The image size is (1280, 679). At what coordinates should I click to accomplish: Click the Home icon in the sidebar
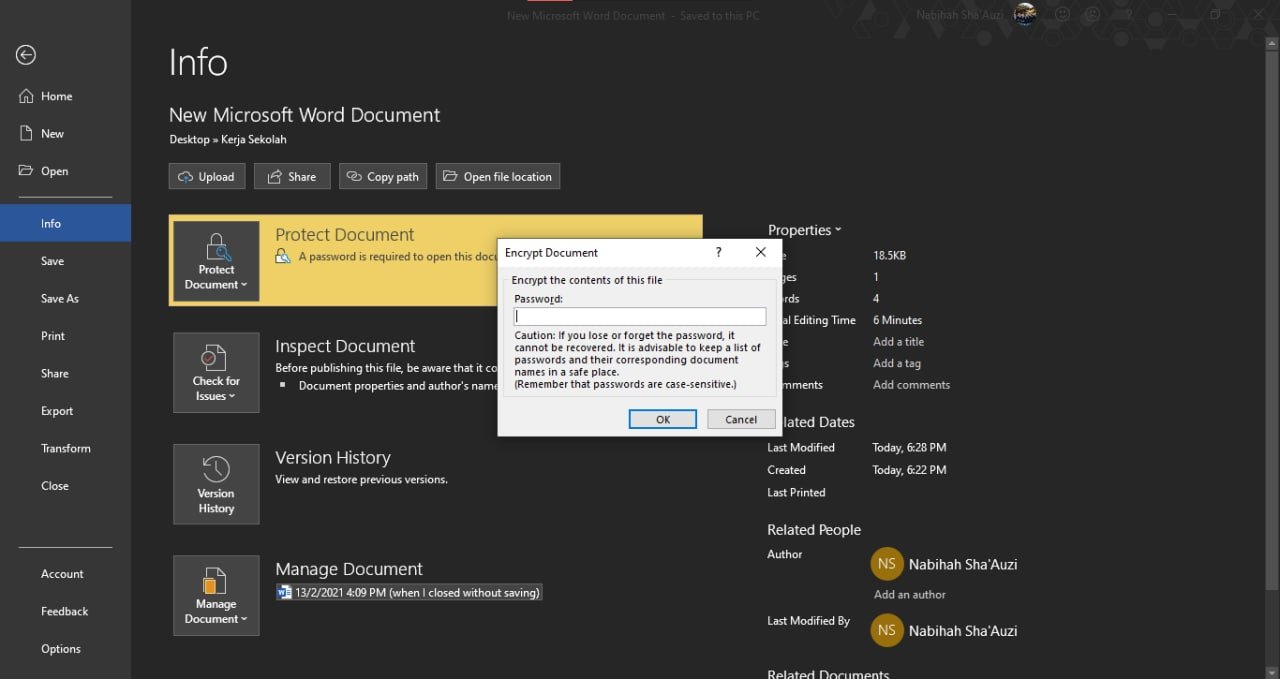pyautogui.click(x=26, y=96)
